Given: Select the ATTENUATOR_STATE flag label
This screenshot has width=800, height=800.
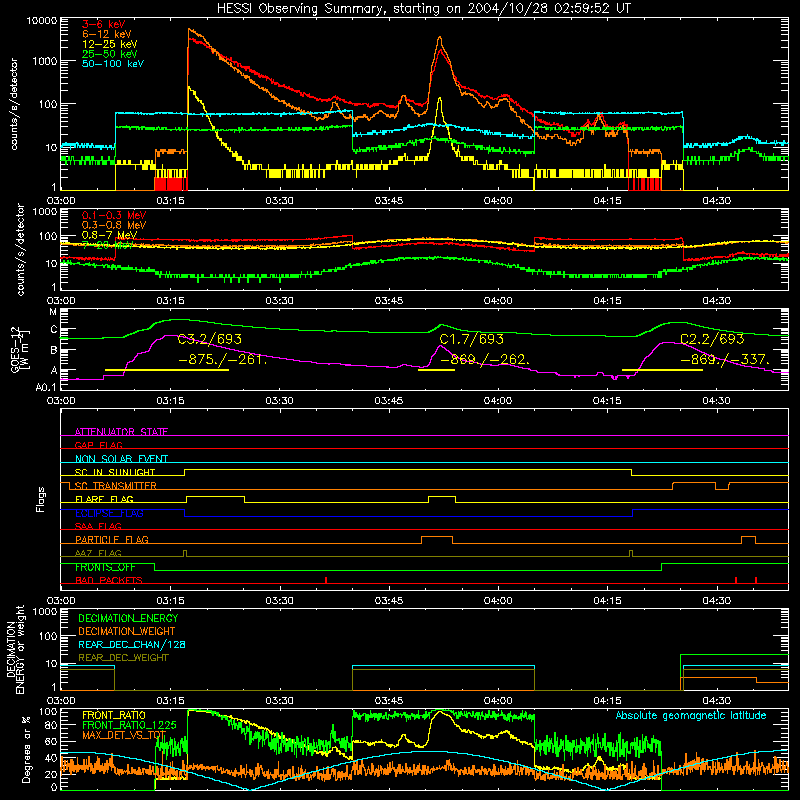Looking at the screenshot, I should pyautogui.click(x=121, y=432).
